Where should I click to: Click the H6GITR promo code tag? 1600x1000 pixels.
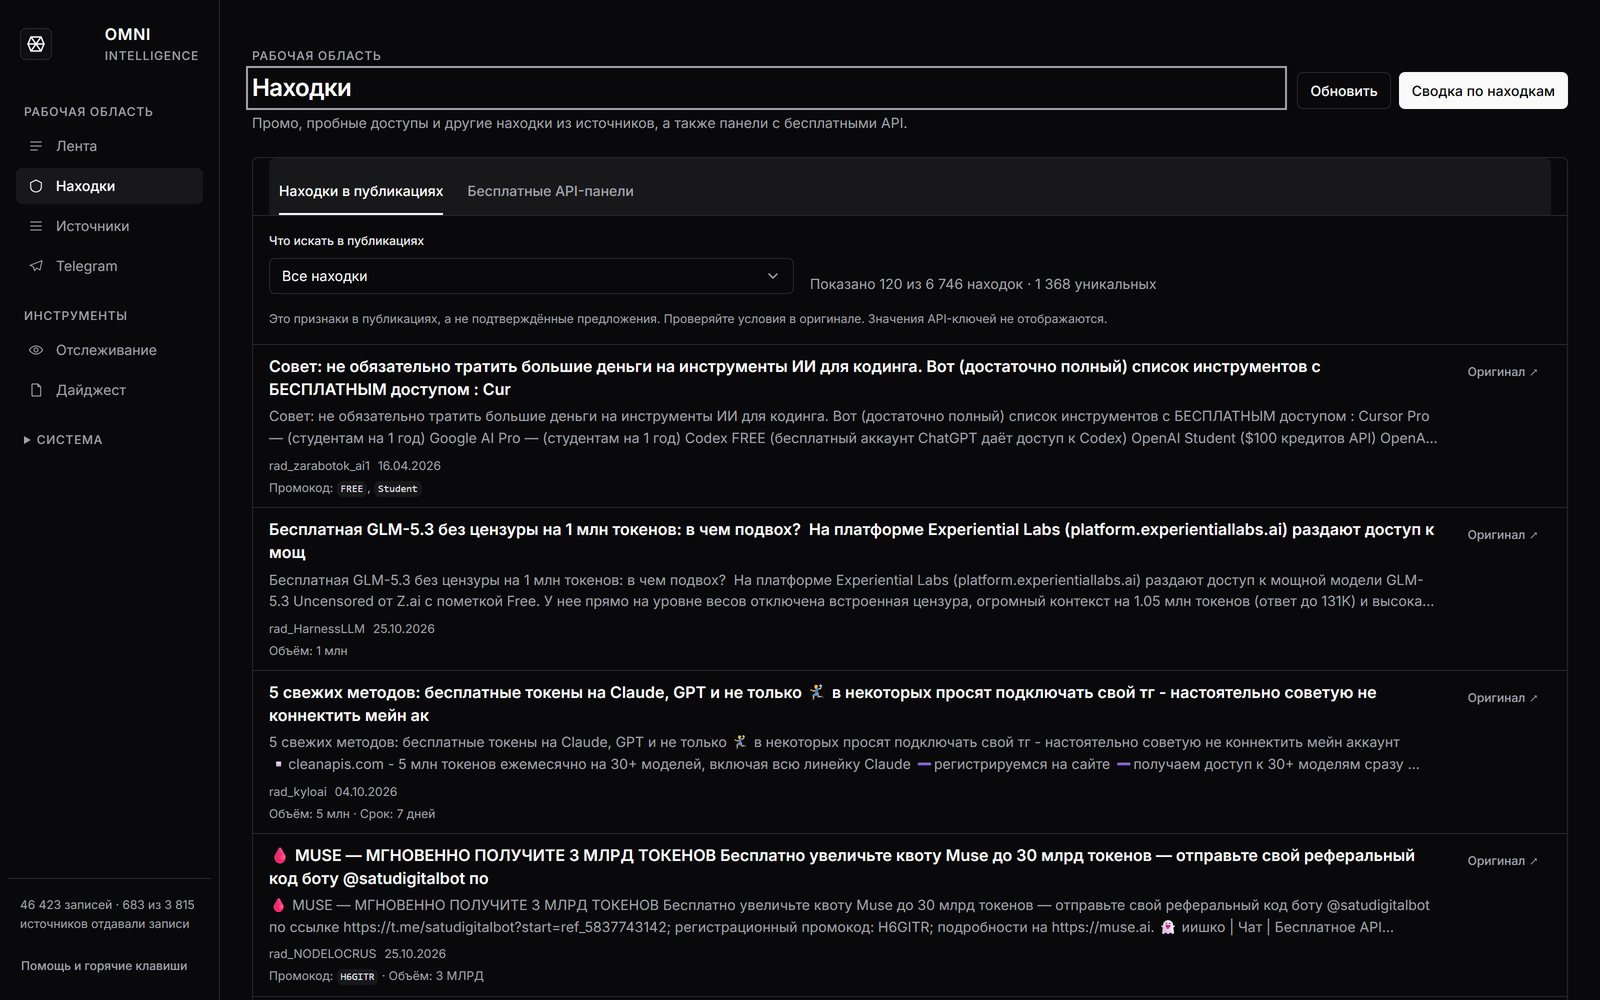click(357, 977)
